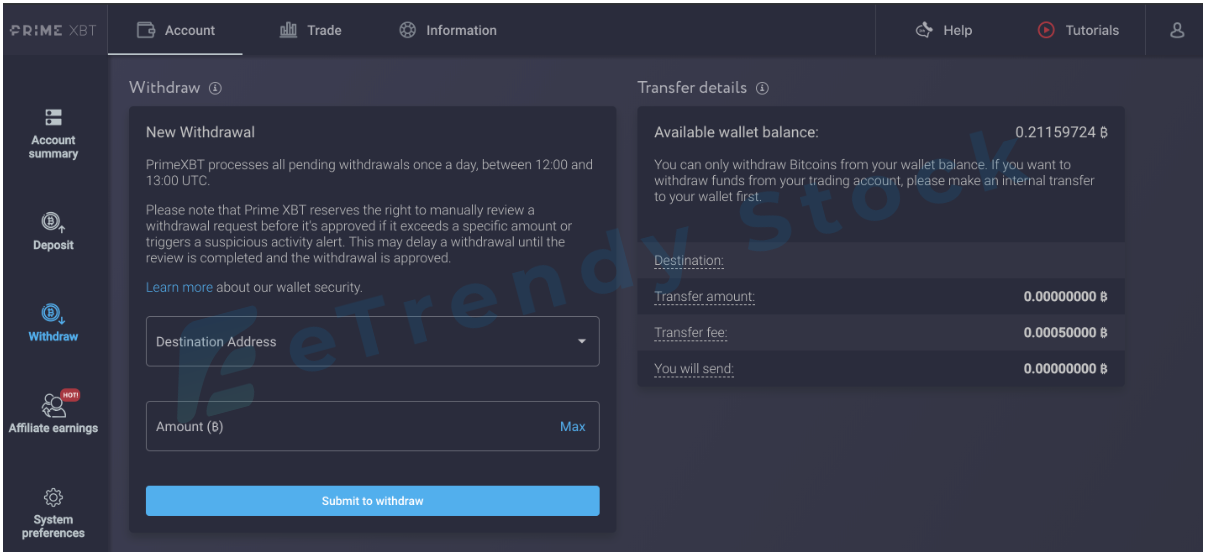
Task: Open the Deposit page in sidebar
Action: (x=53, y=231)
